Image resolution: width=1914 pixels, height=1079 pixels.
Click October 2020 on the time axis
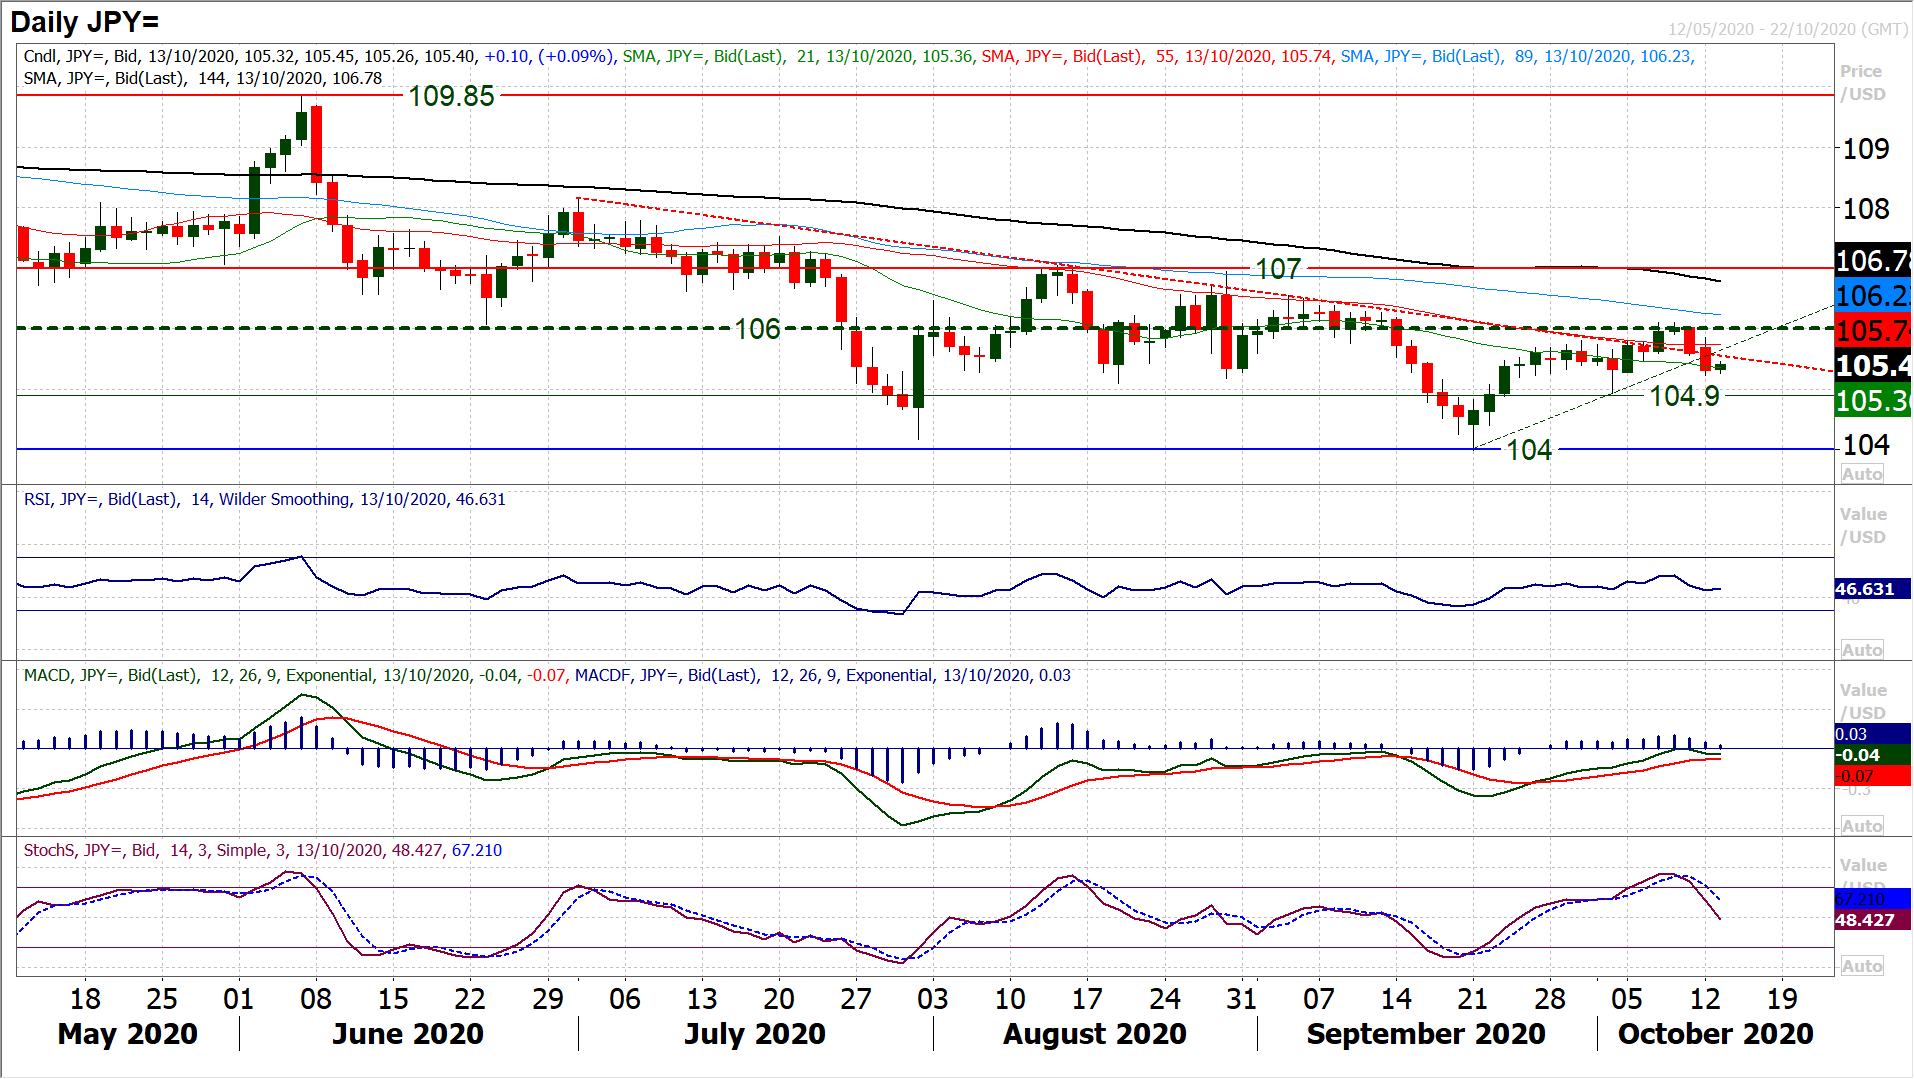pyautogui.click(x=1715, y=1034)
